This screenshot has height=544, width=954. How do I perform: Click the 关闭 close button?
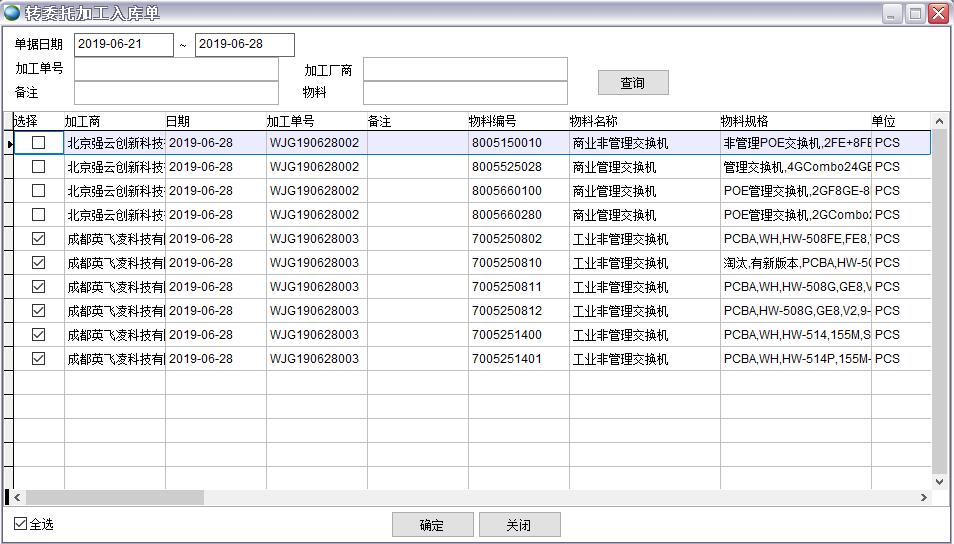pyautogui.click(x=519, y=525)
